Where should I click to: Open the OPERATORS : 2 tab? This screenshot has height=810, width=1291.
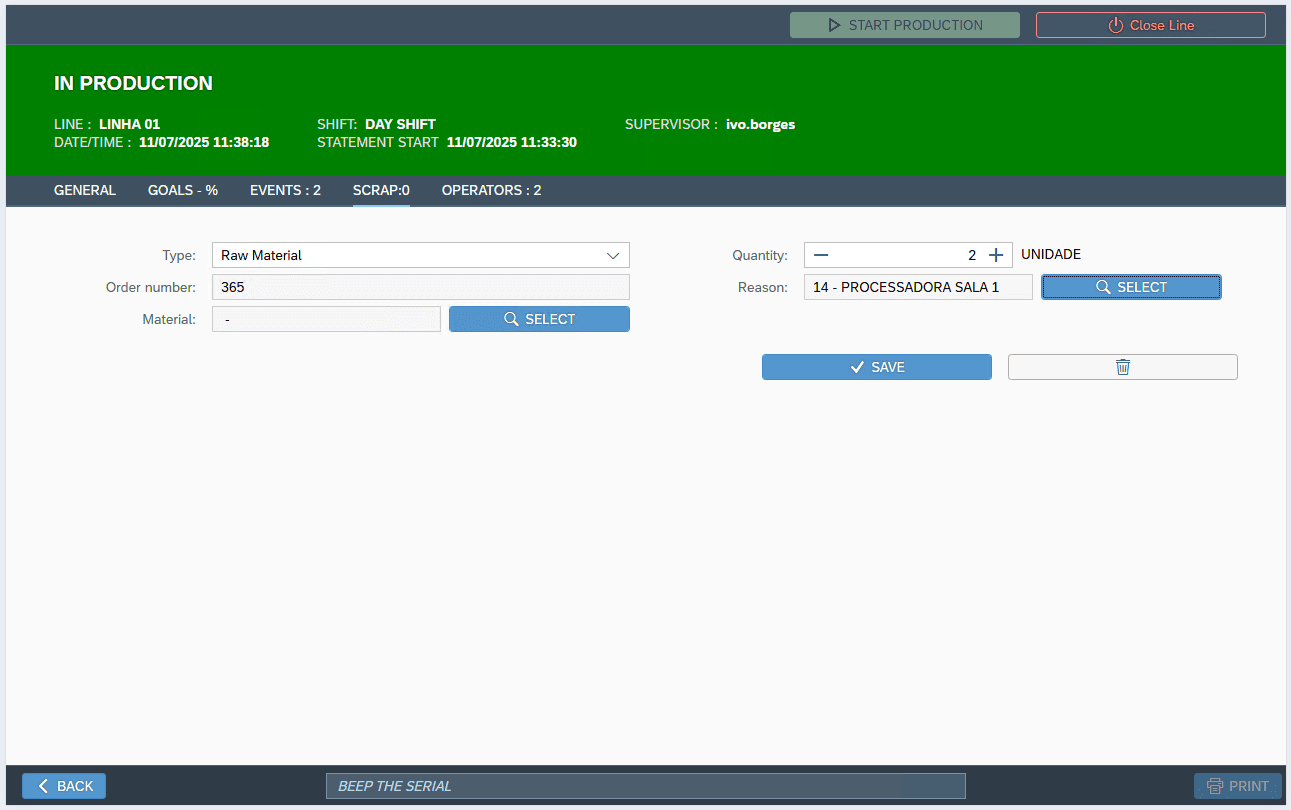[491, 190]
